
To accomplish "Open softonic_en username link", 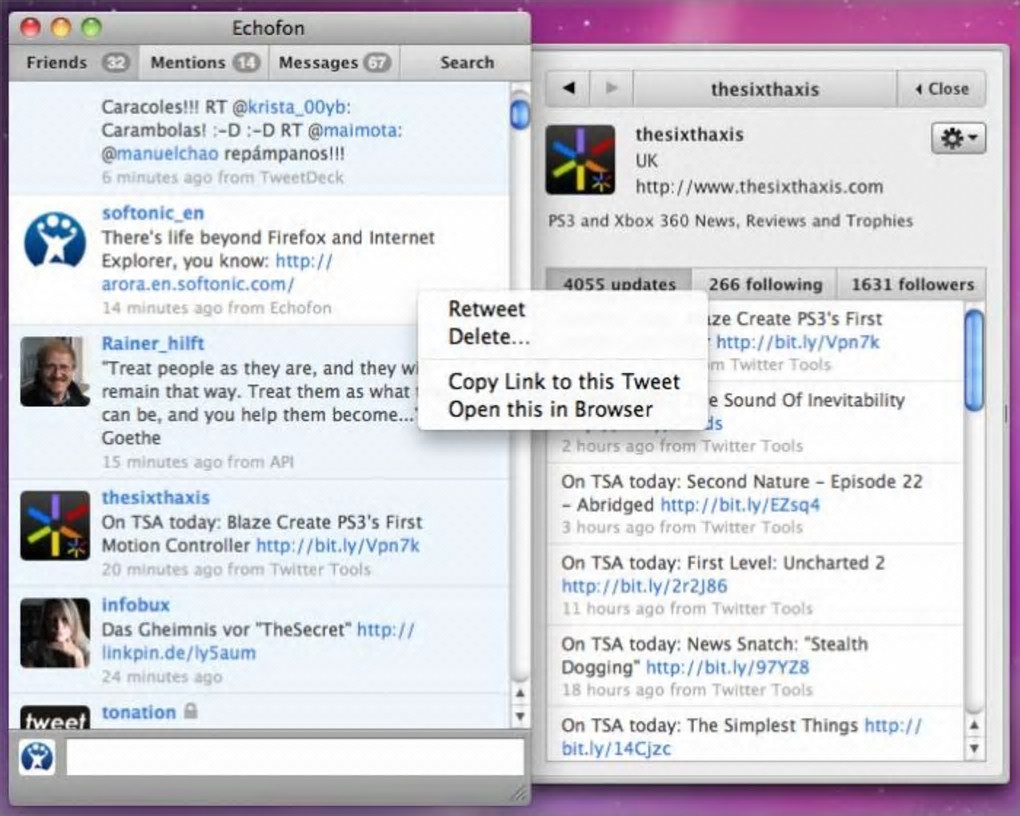I will pos(153,213).
